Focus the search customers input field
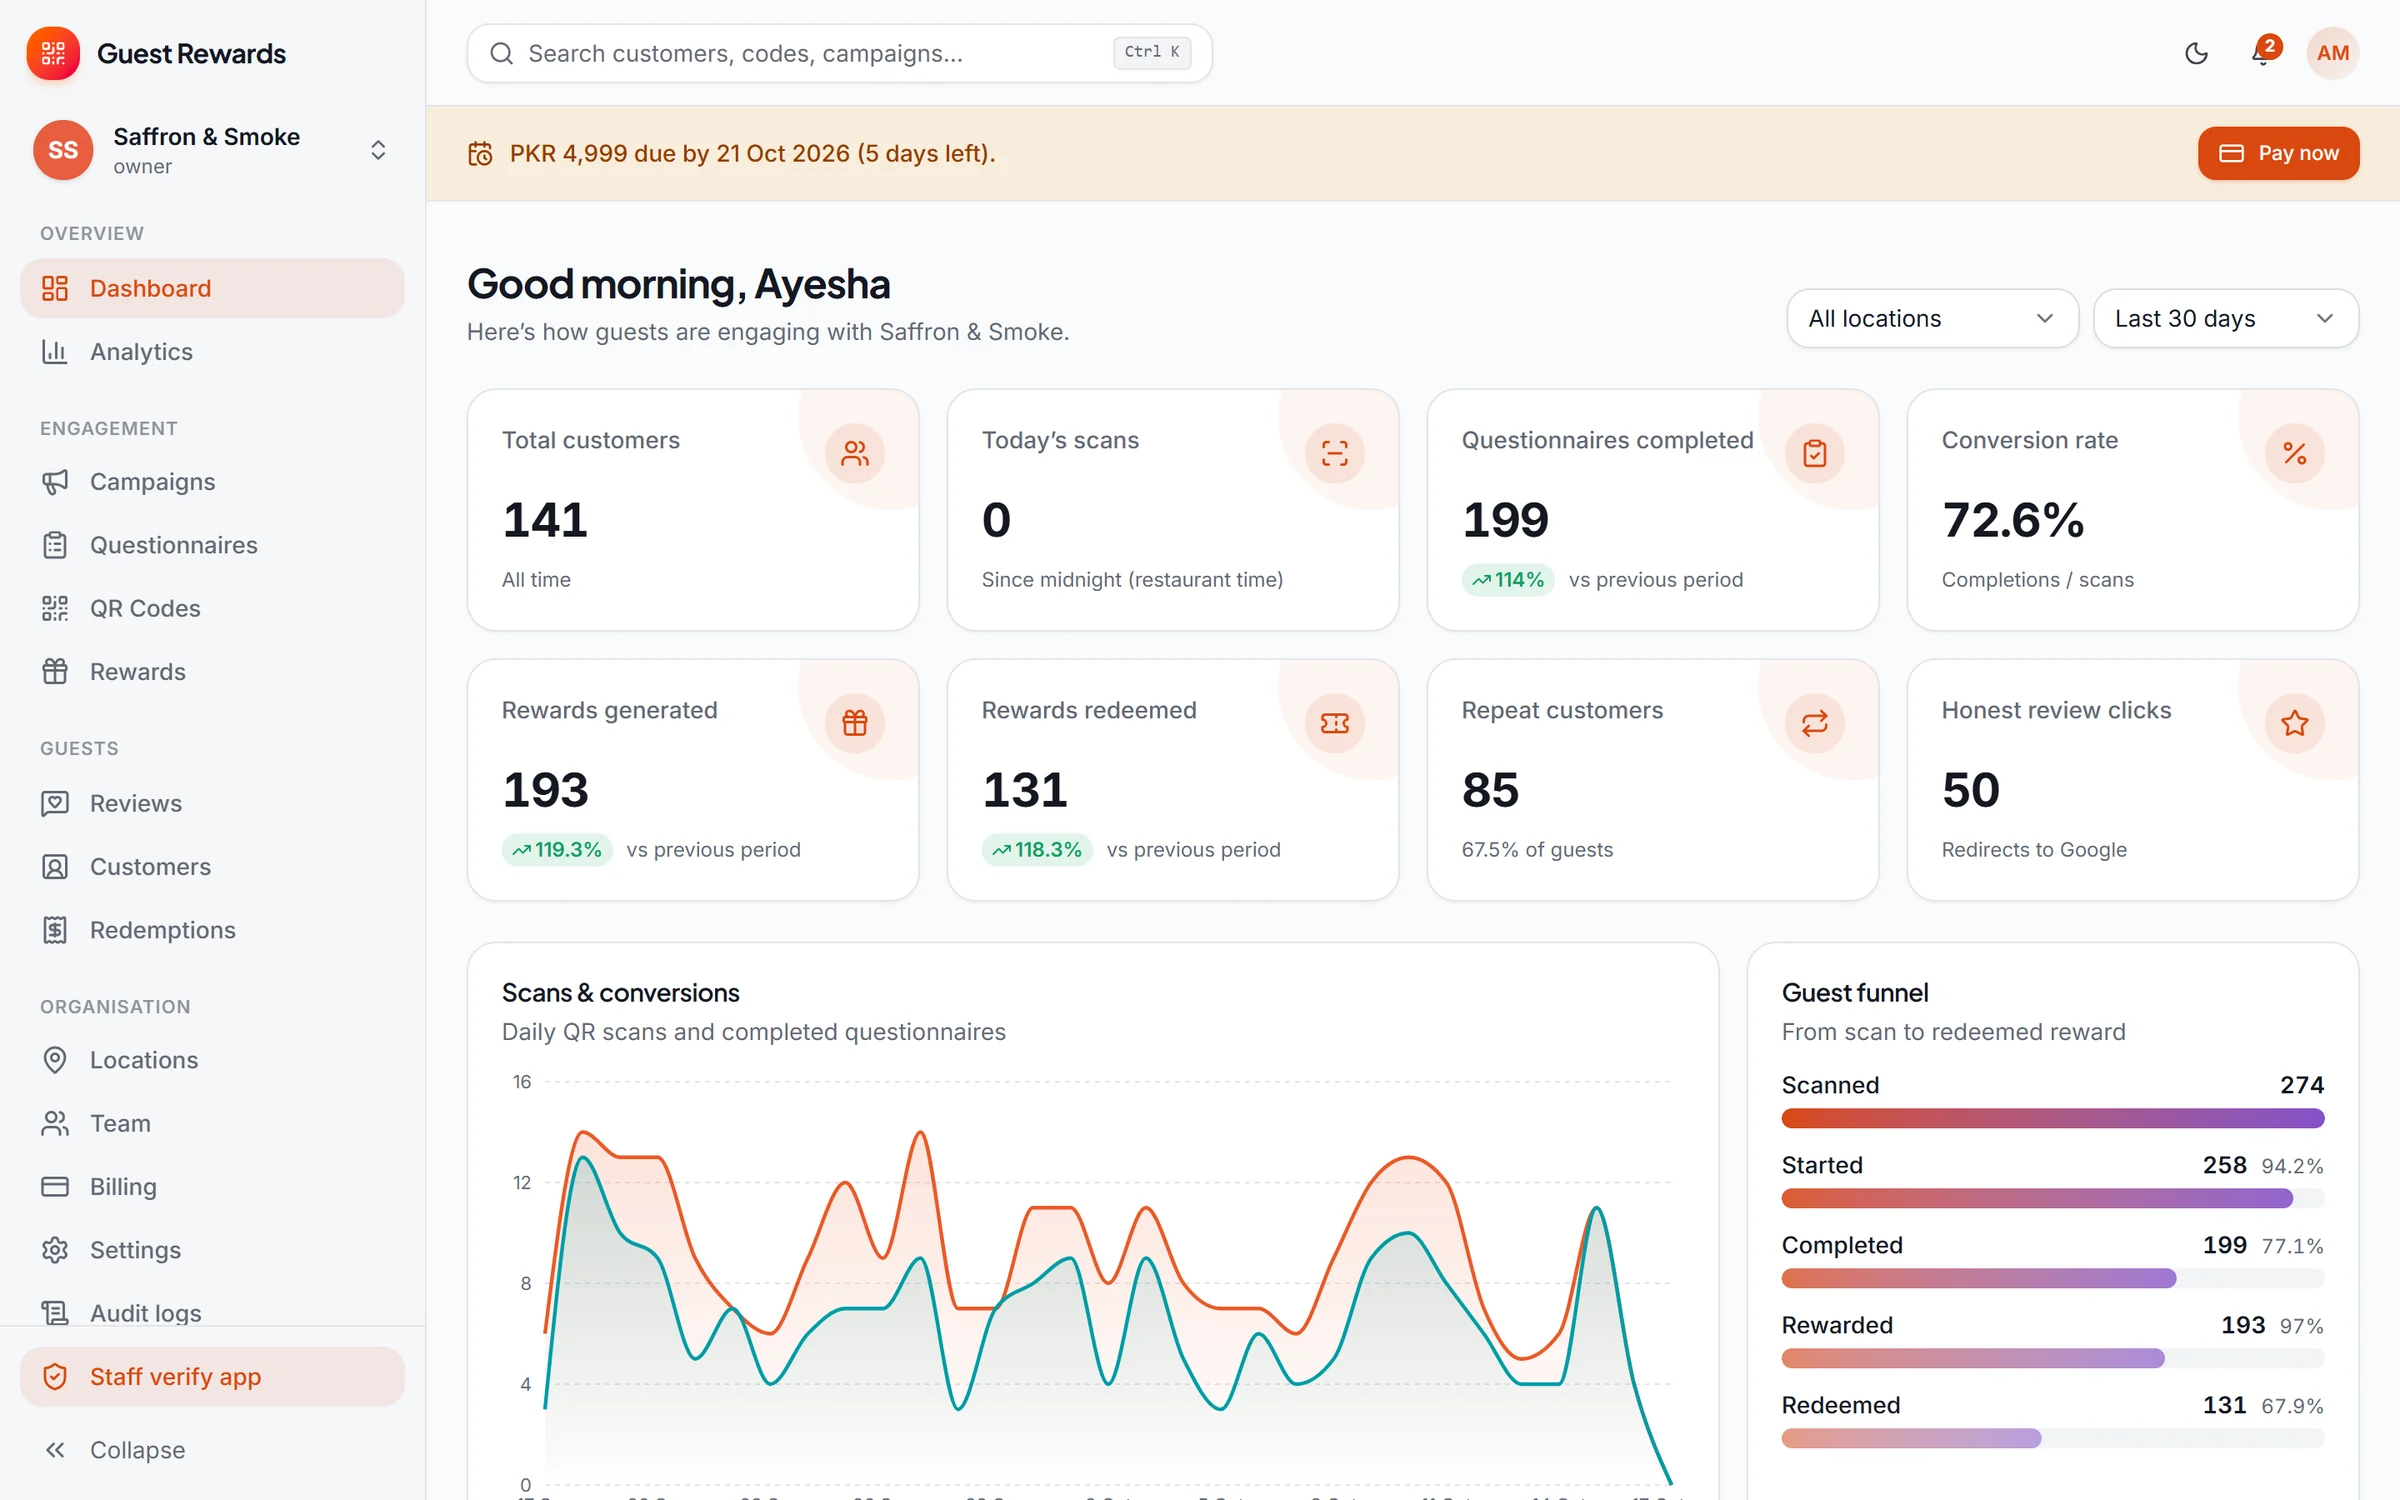 pyautogui.click(x=839, y=53)
